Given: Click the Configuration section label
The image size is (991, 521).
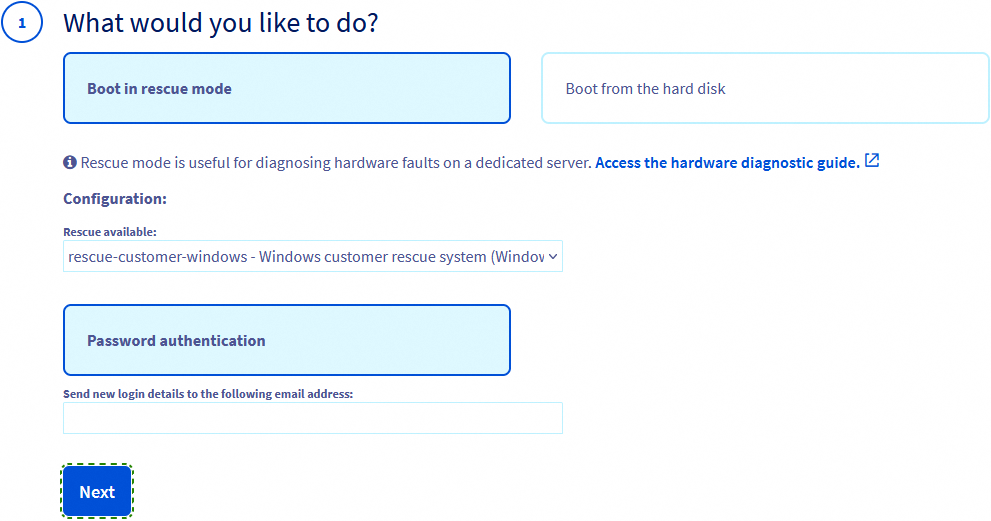Looking at the screenshot, I should pos(115,199).
